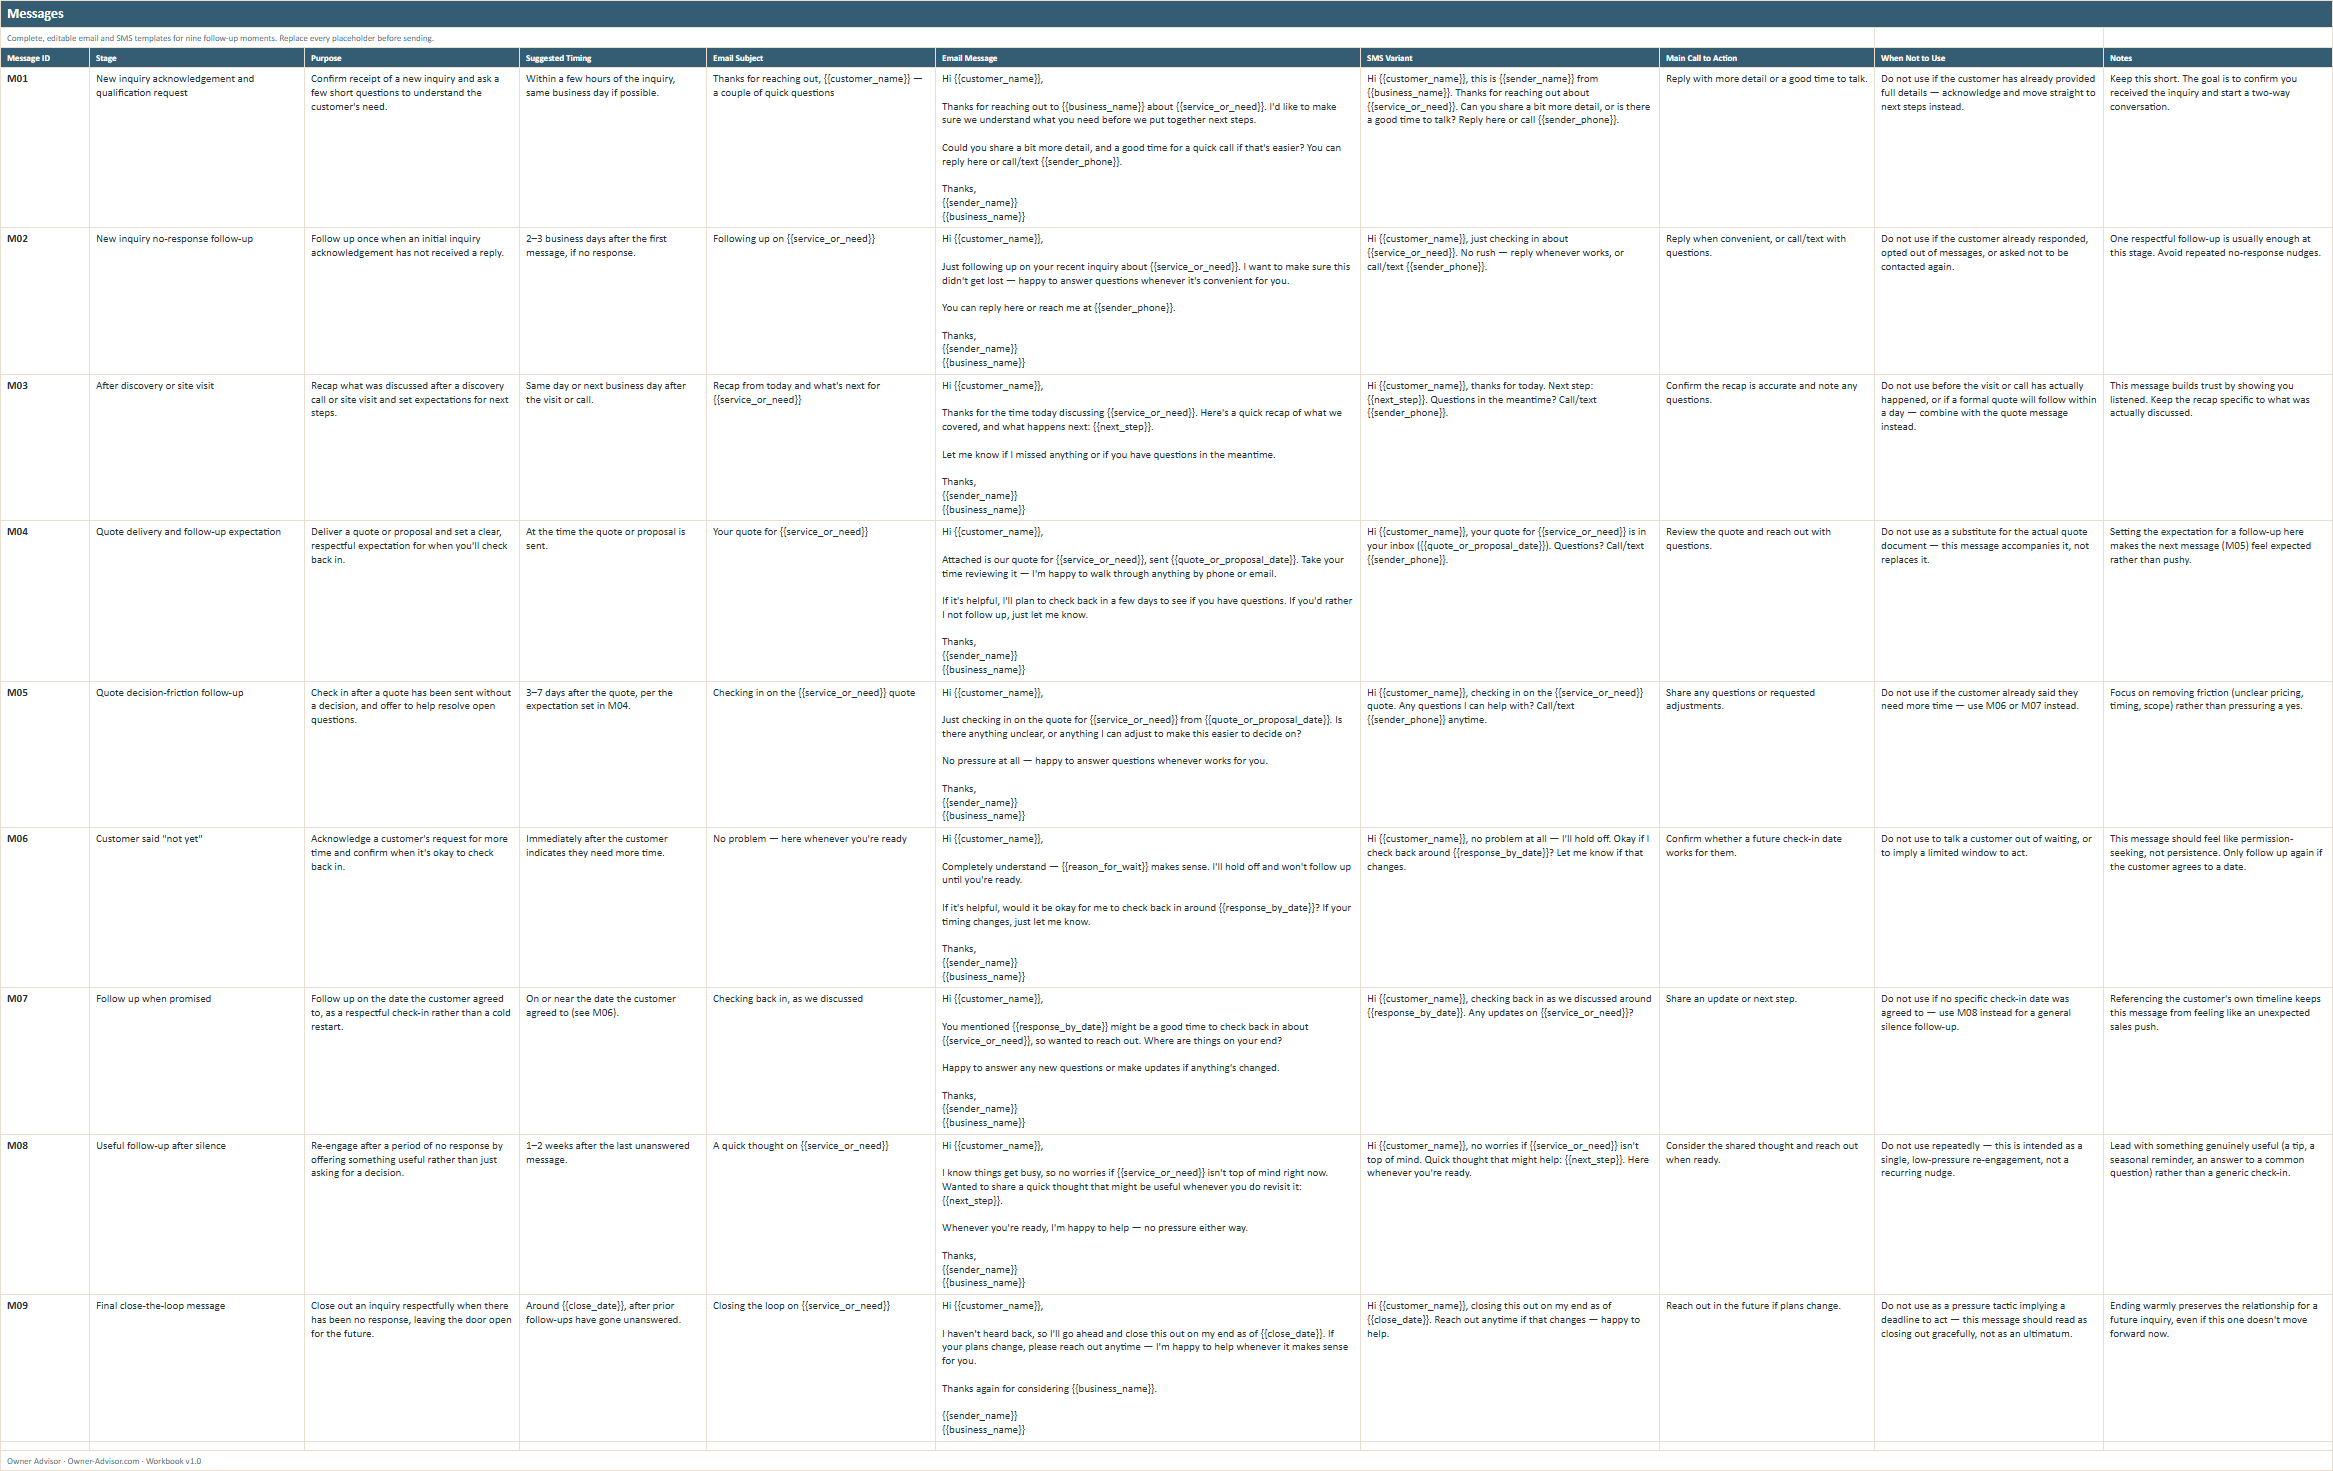
Task: Click the Main Call to Action header
Action: (x=1766, y=58)
